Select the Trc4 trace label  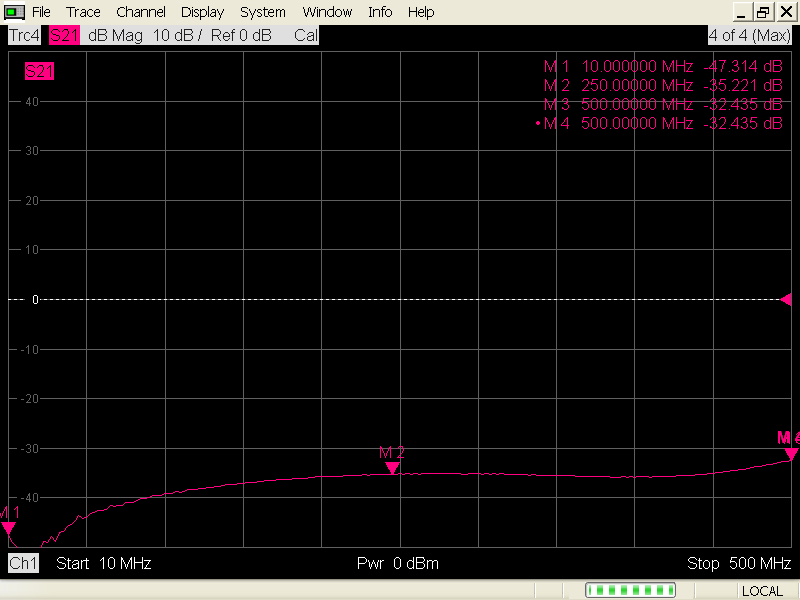tap(24, 35)
